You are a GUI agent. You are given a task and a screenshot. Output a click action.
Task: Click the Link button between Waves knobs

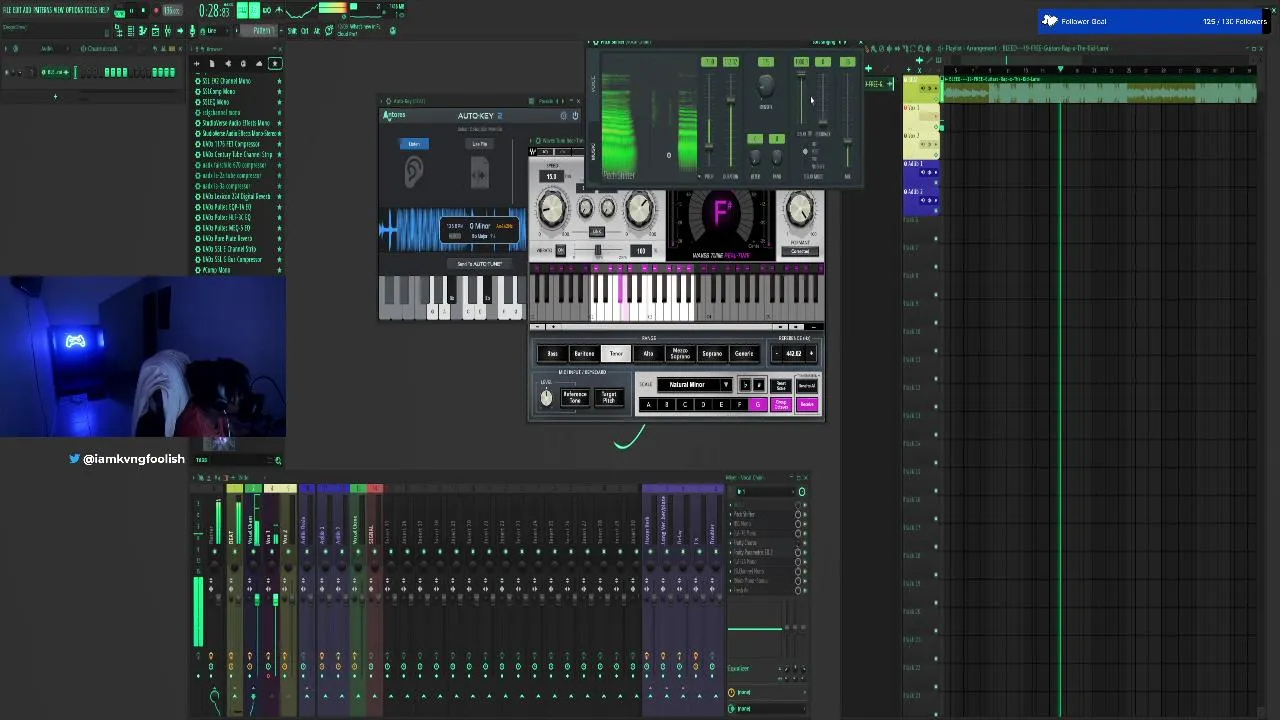(x=597, y=232)
